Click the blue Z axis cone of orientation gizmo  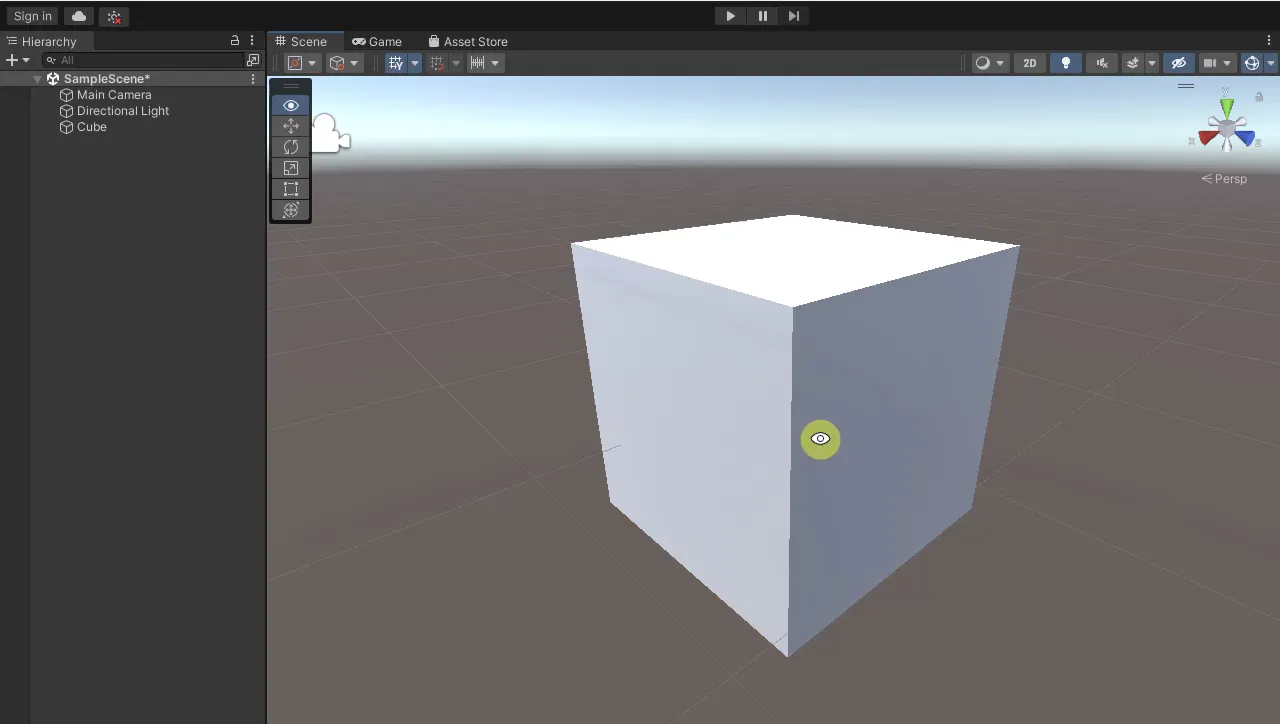tap(1245, 138)
